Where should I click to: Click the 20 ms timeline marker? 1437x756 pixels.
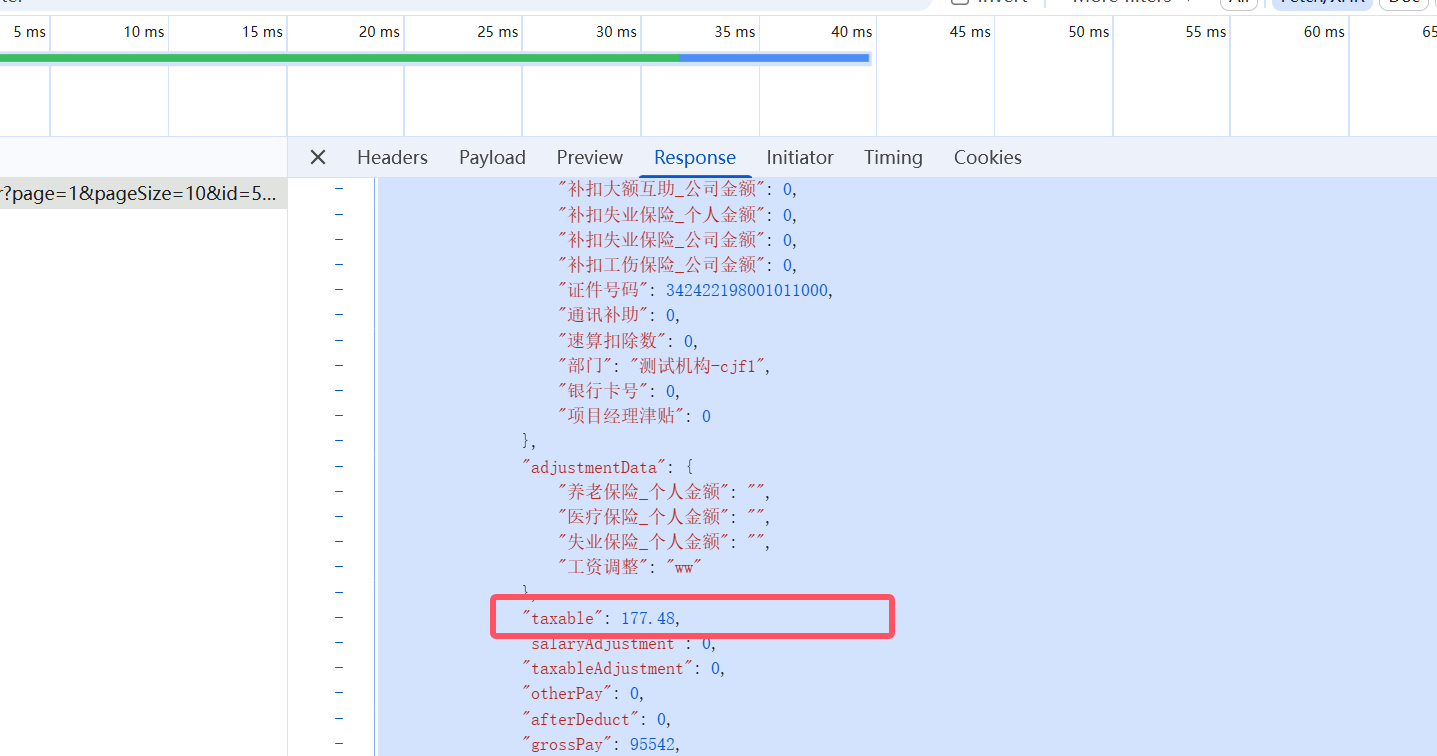(x=379, y=32)
